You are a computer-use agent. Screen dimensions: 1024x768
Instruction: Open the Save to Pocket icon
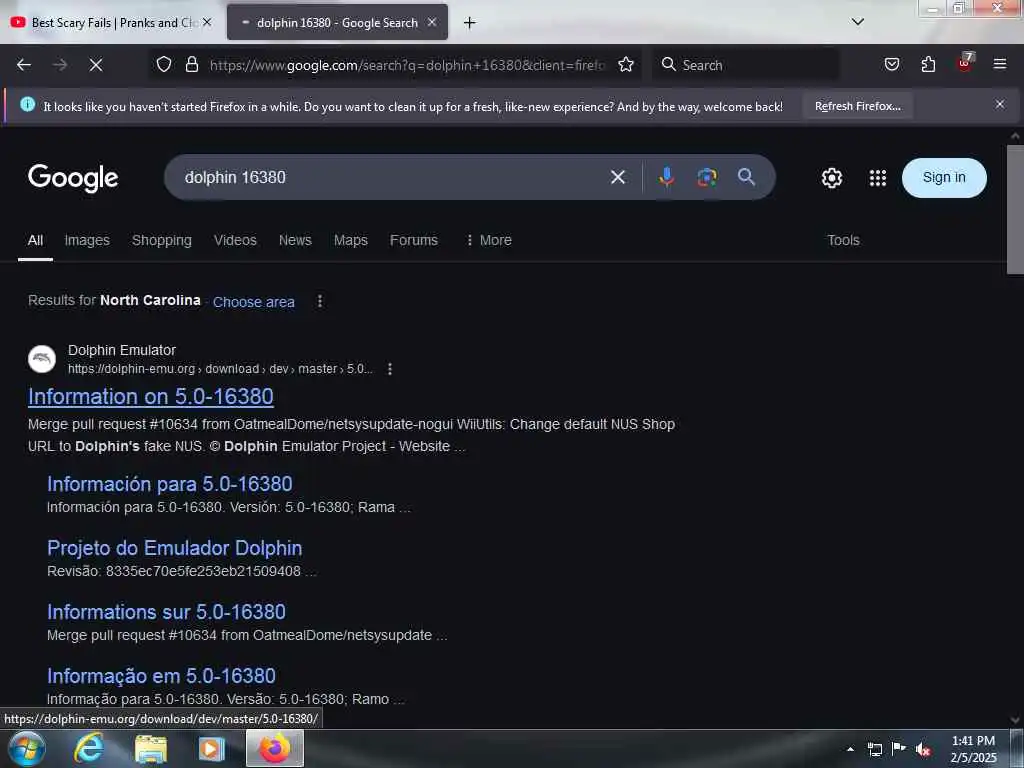click(891, 65)
